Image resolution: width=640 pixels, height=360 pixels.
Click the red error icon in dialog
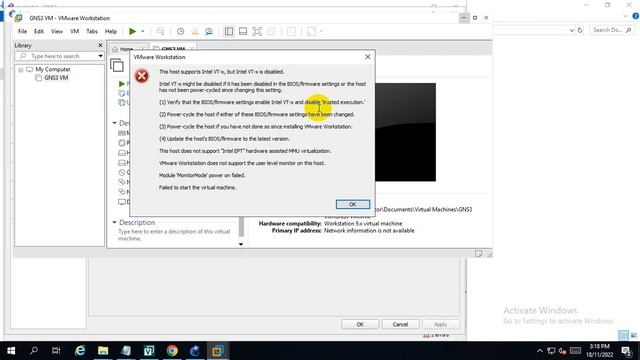(142, 76)
